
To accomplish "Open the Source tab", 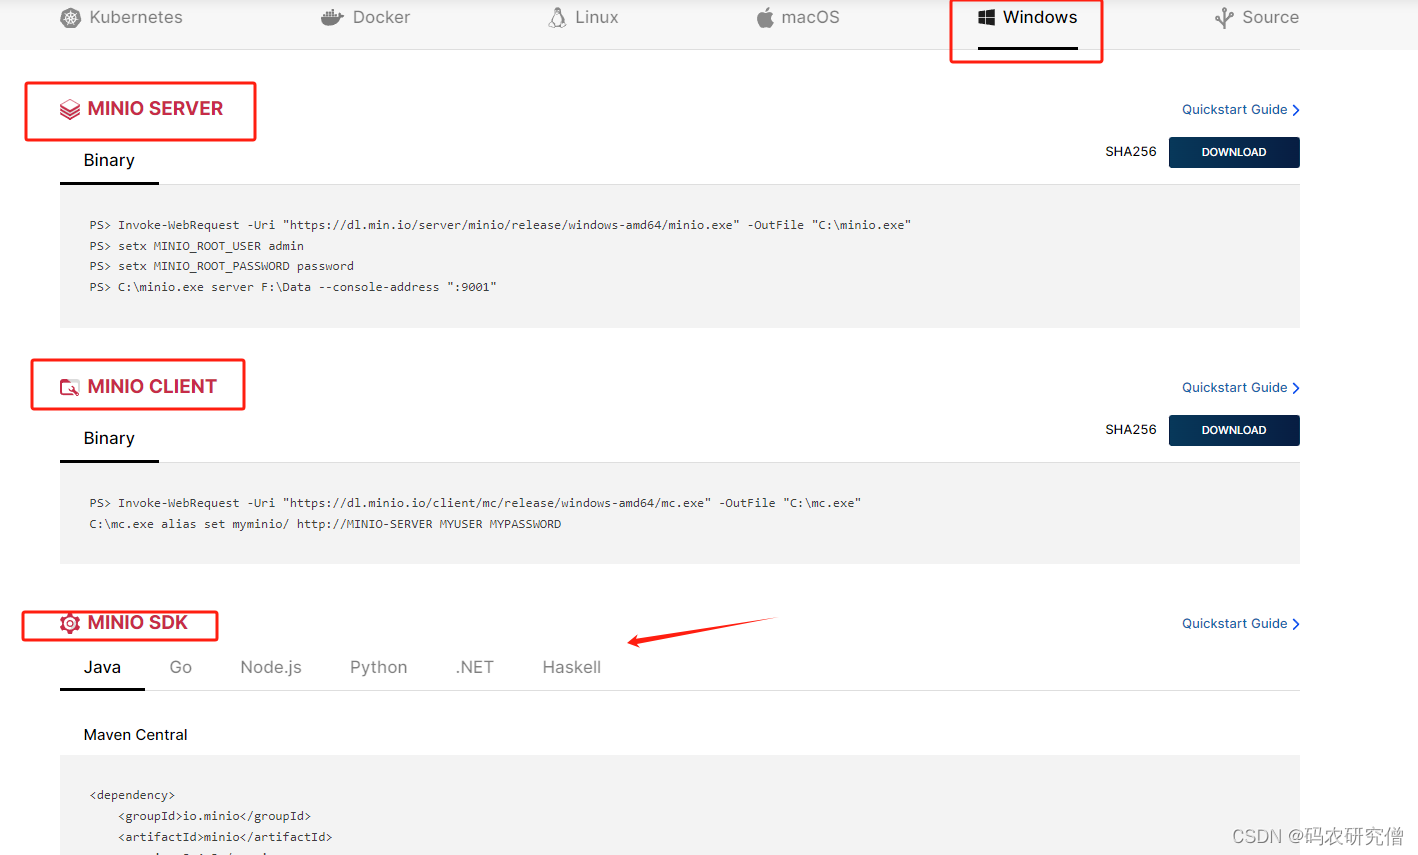I will [x=1257, y=18].
